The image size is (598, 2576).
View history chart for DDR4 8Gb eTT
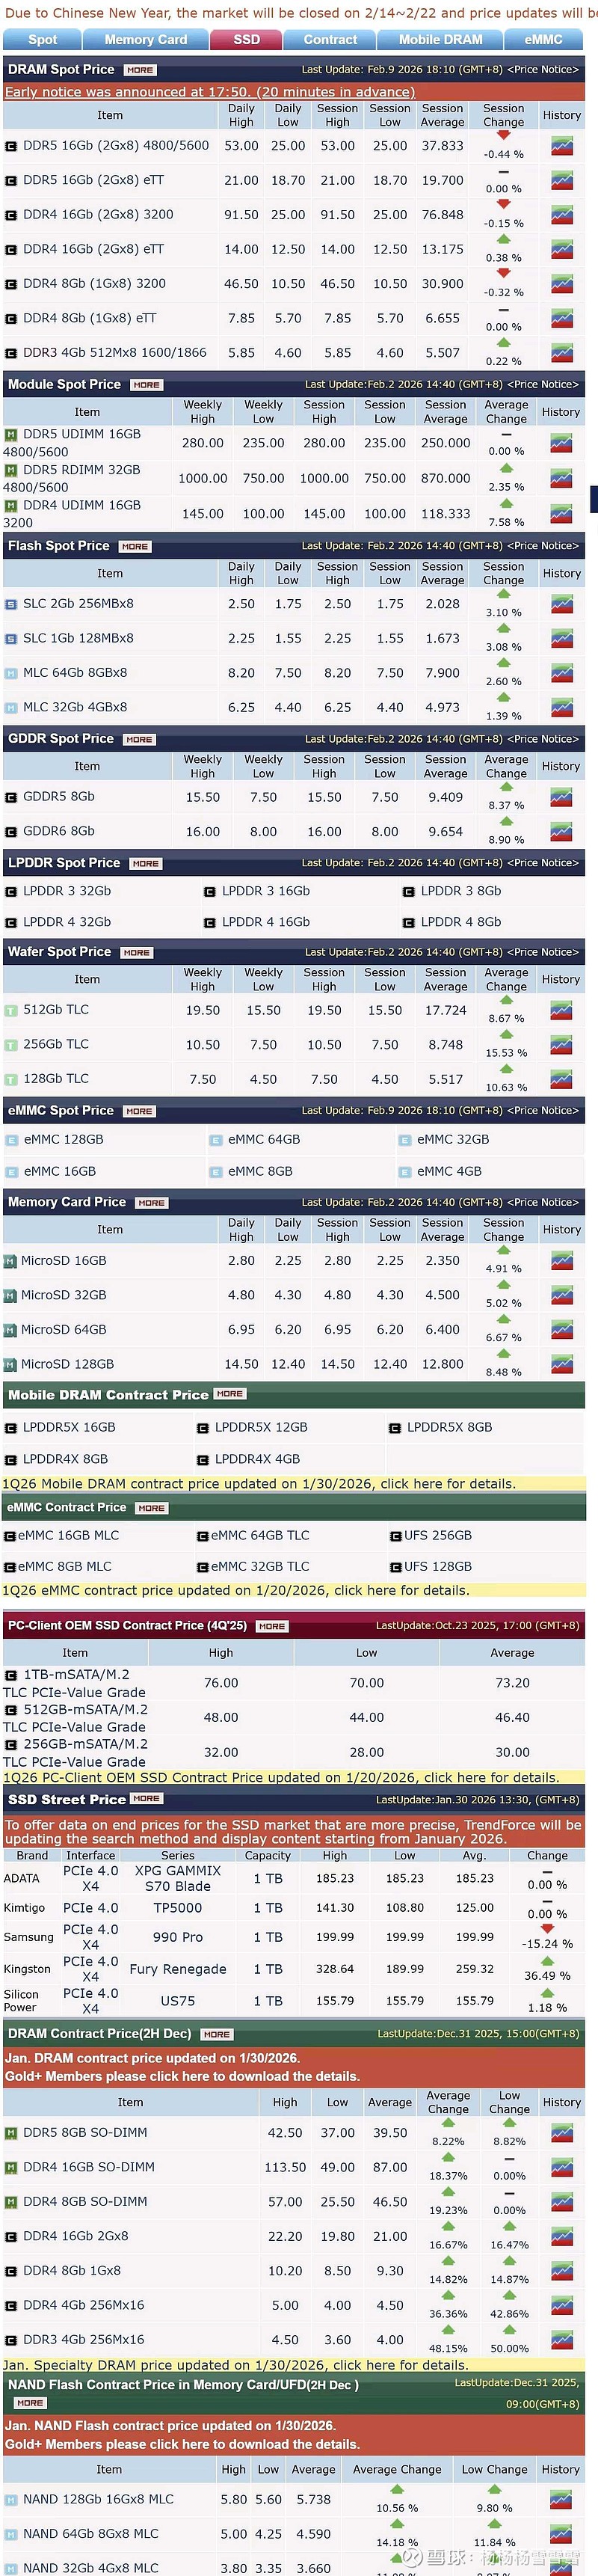pos(561,319)
